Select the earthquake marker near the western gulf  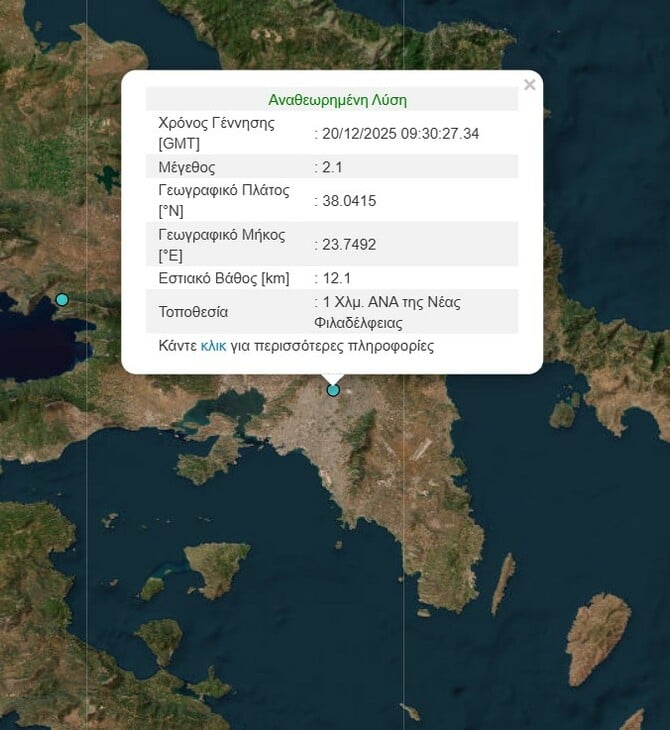(62, 300)
